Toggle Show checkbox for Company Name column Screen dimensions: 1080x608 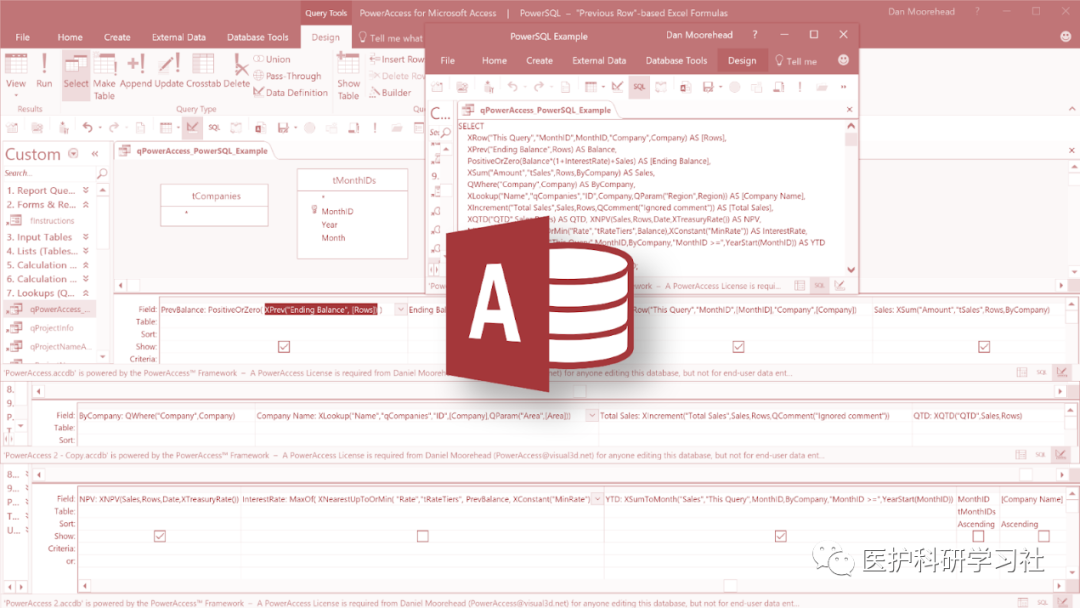coord(1044,536)
